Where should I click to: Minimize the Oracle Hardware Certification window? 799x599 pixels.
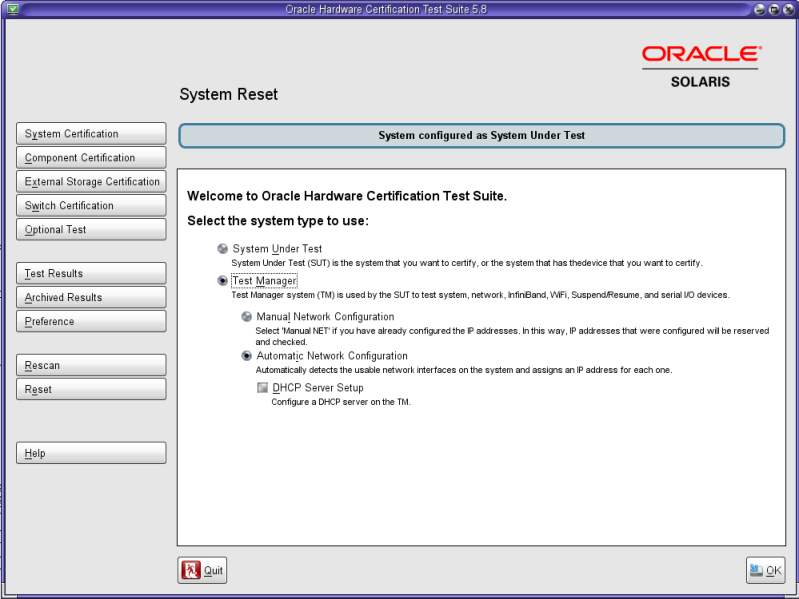(759, 9)
